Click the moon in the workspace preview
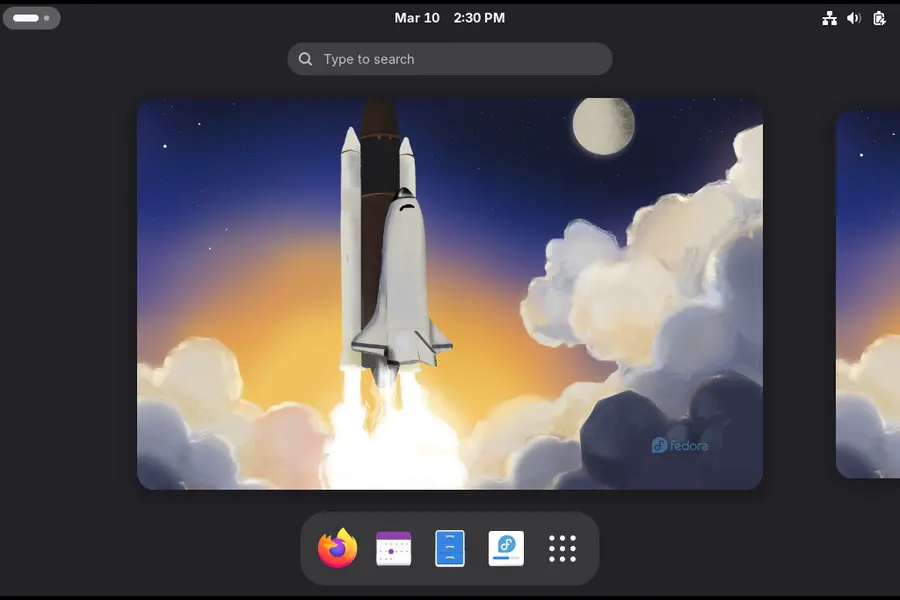 (605, 123)
